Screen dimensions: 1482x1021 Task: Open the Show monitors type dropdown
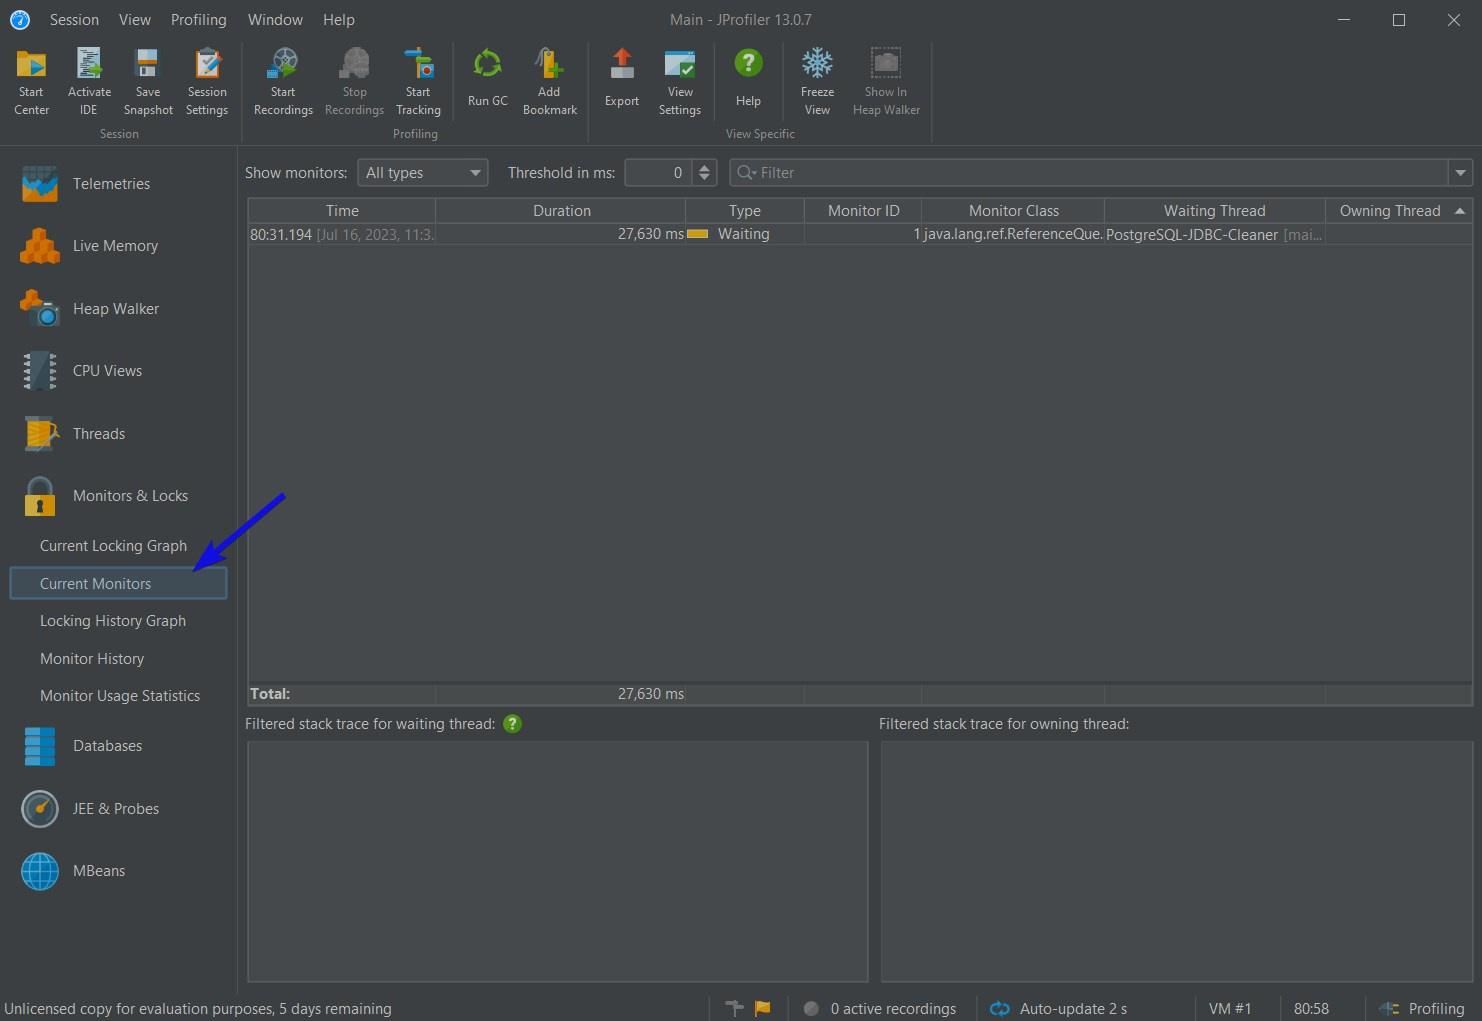422,173
